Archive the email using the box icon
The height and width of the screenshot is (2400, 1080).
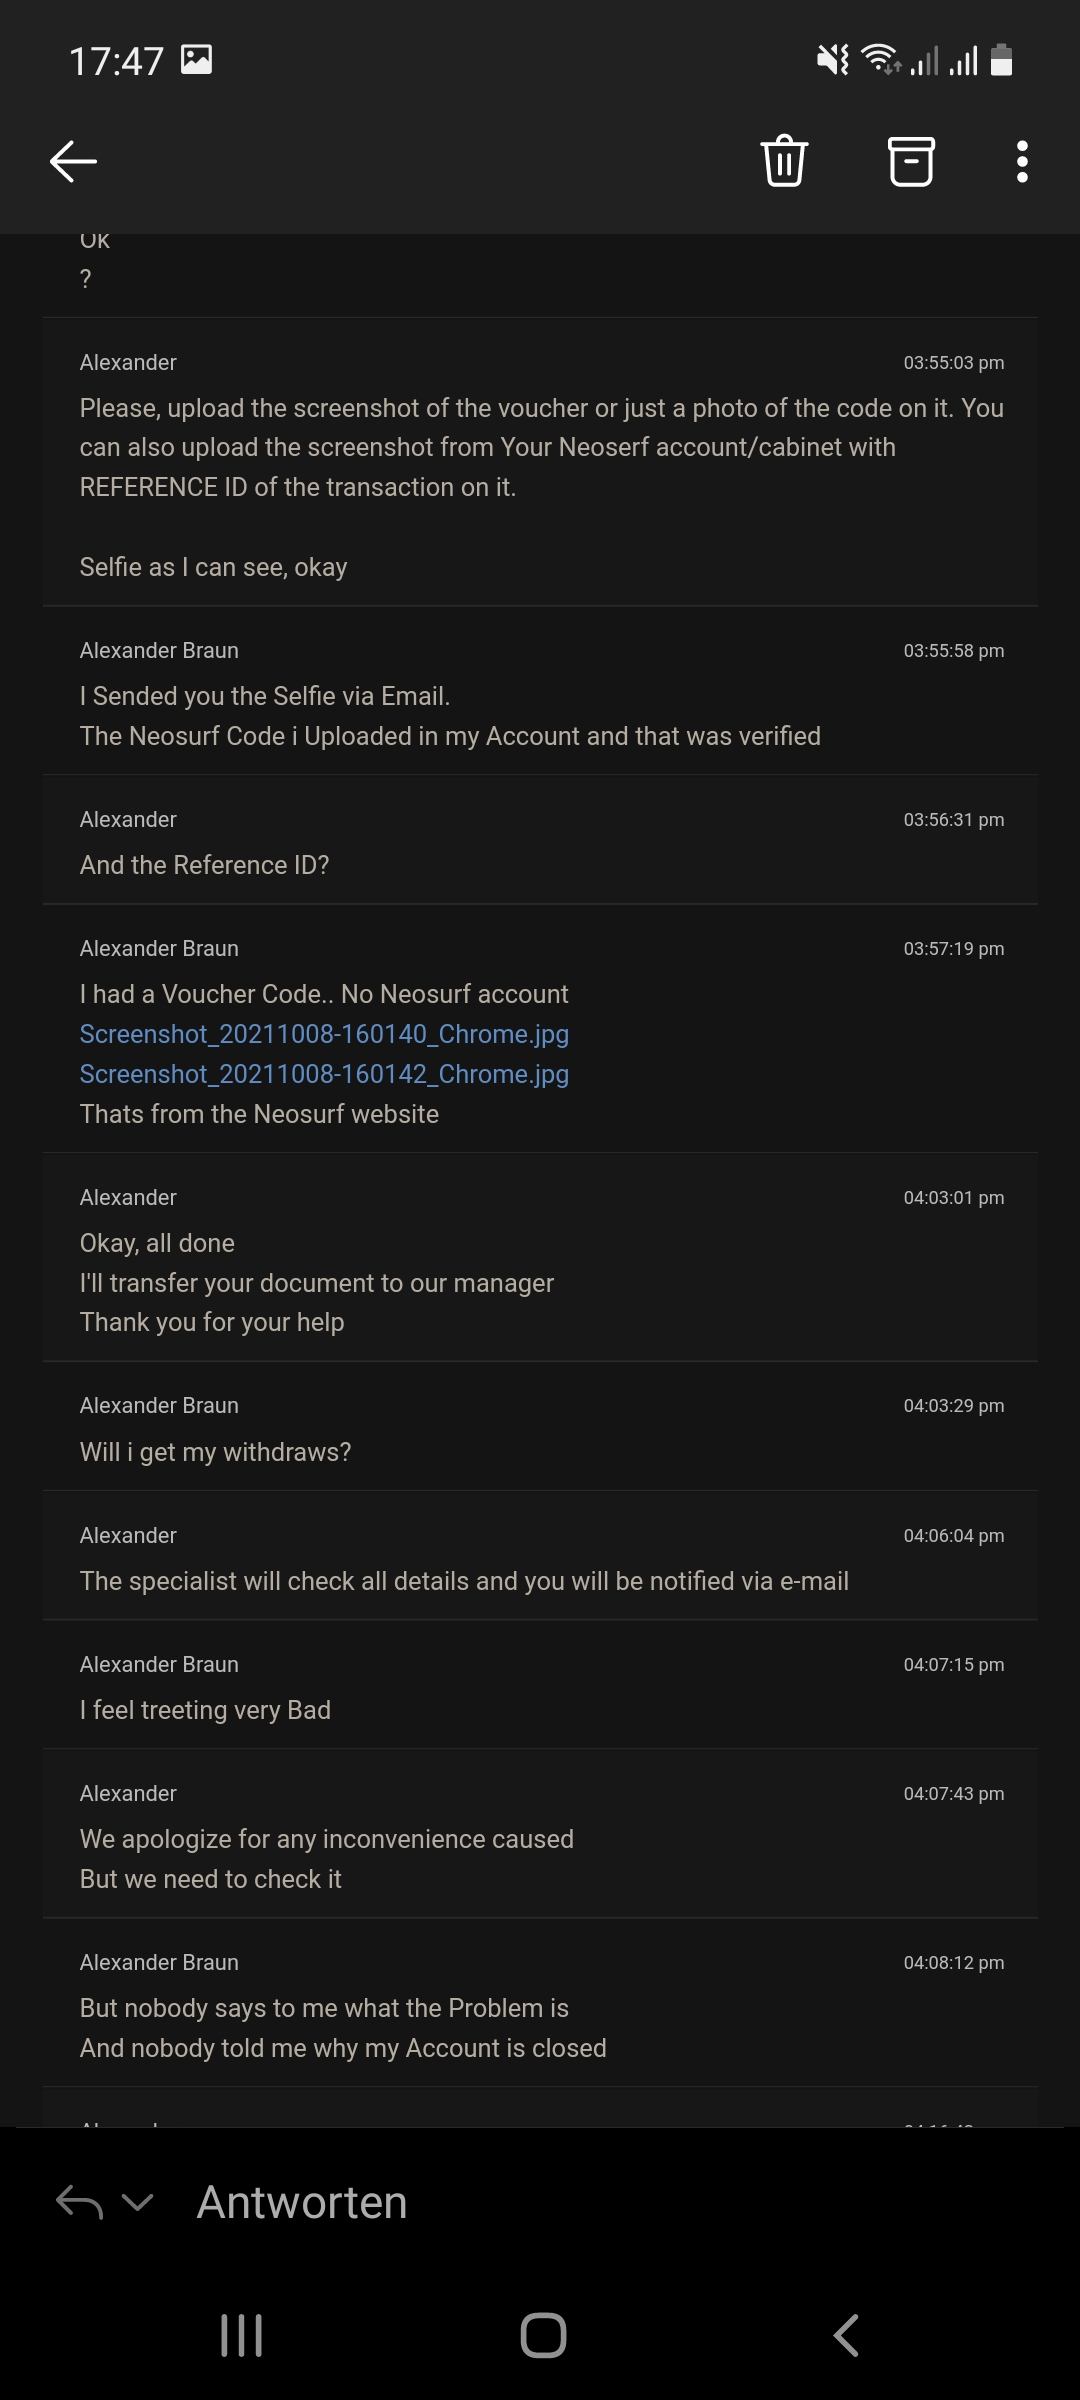tap(911, 161)
